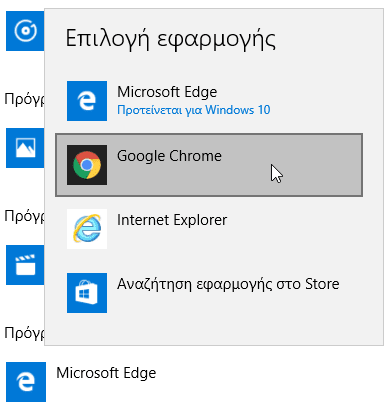
Task: Select the Movies & TV clapperboard icon
Action: 25,265
